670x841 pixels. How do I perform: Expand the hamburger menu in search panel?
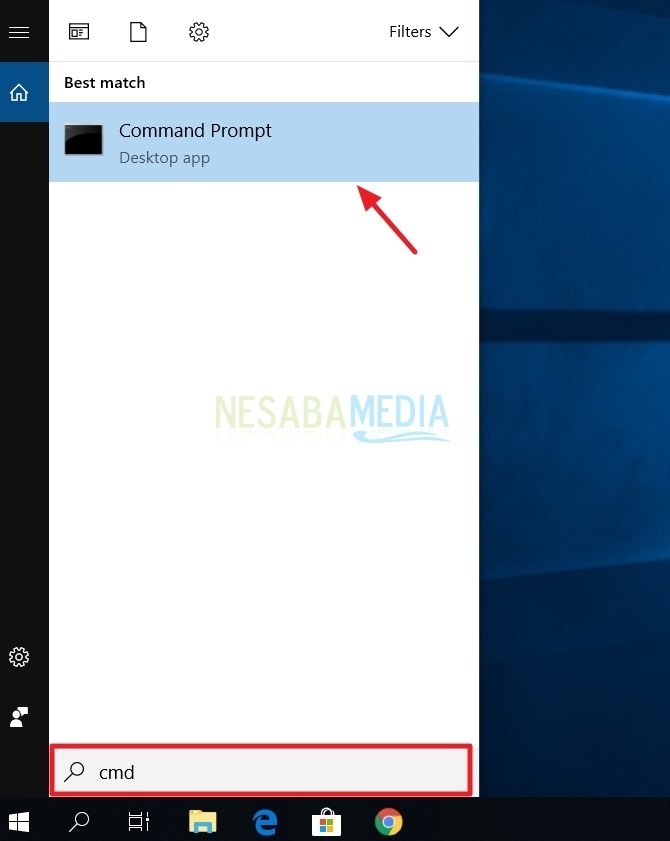(x=18, y=33)
